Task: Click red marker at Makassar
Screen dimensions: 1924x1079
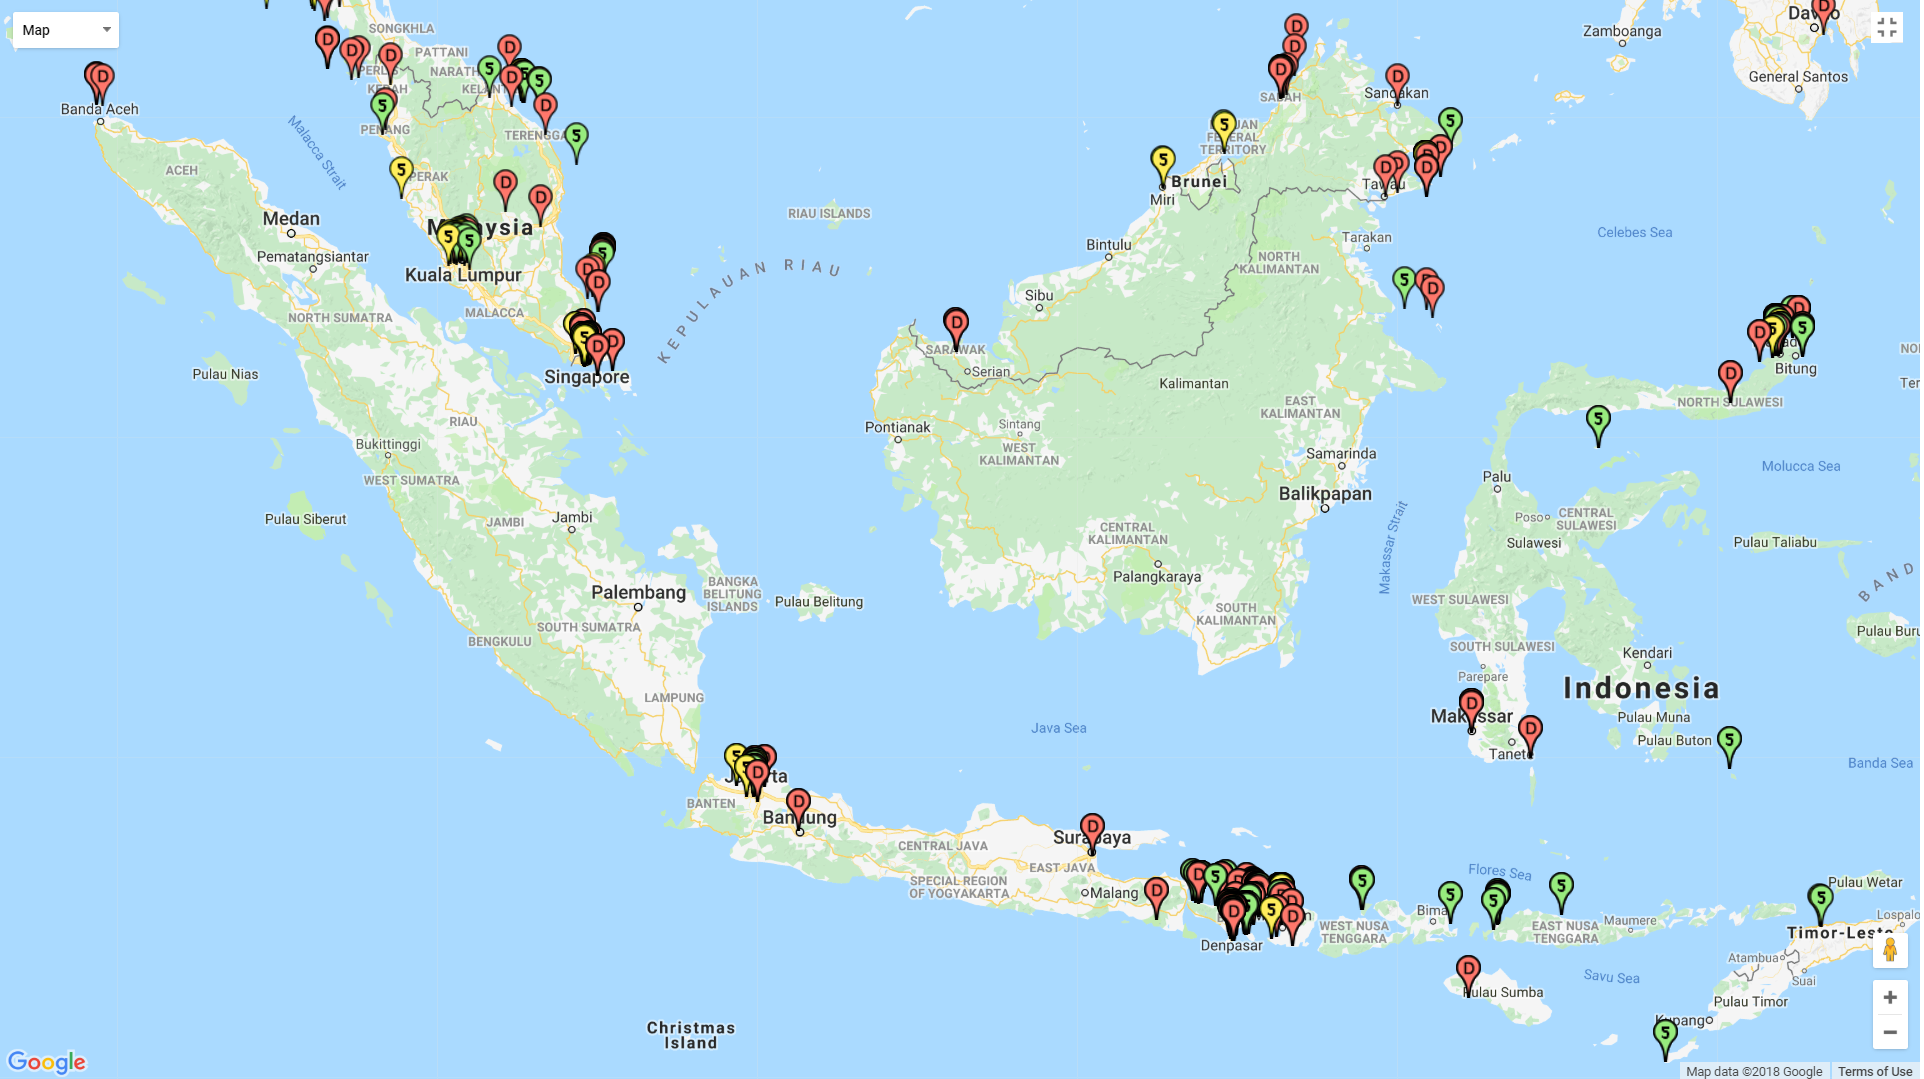Action: tap(1473, 707)
